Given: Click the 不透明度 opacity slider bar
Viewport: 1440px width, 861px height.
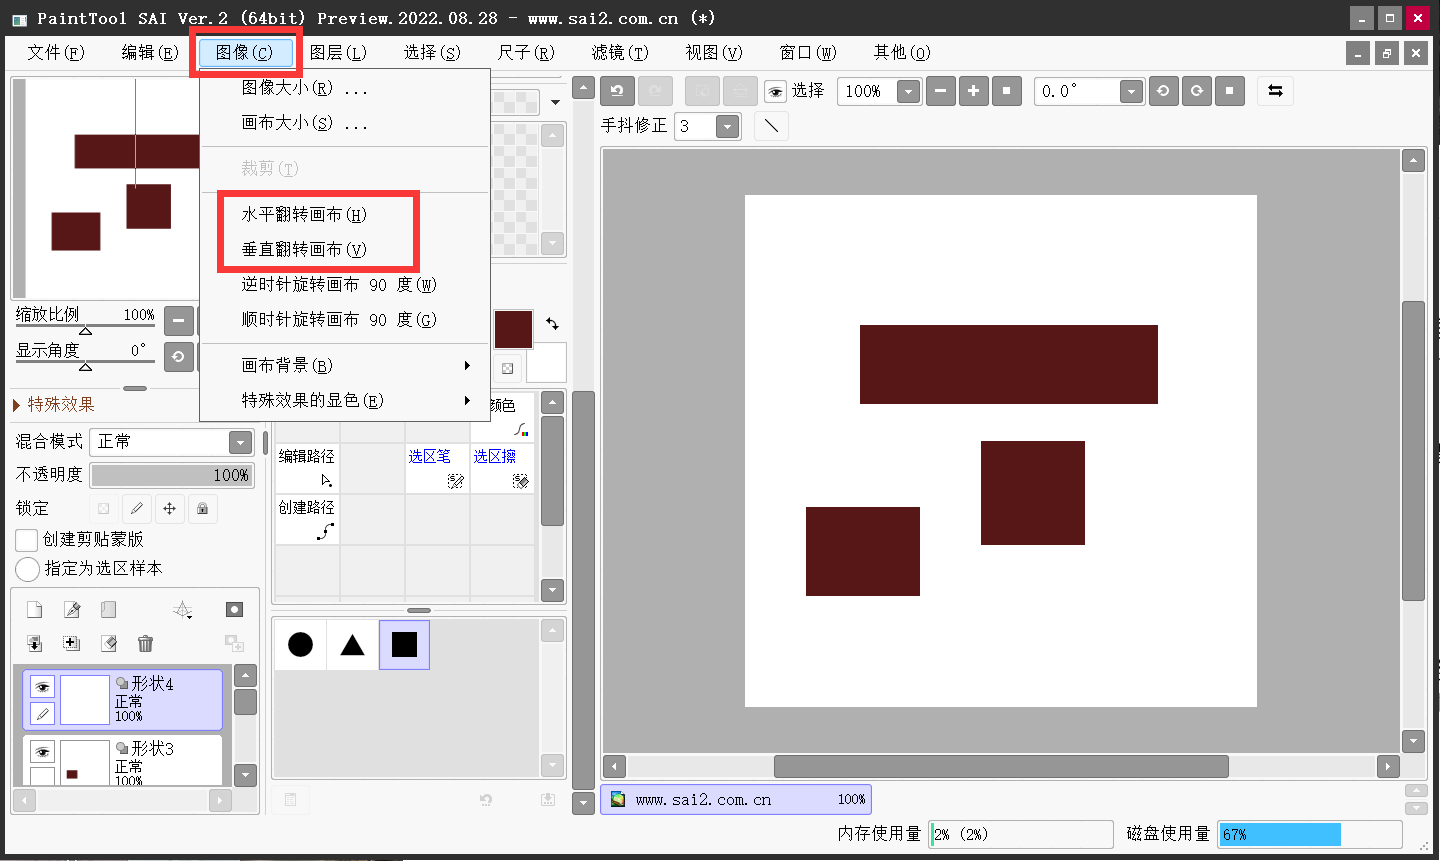Looking at the screenshot, I should [x=172, y=475].
